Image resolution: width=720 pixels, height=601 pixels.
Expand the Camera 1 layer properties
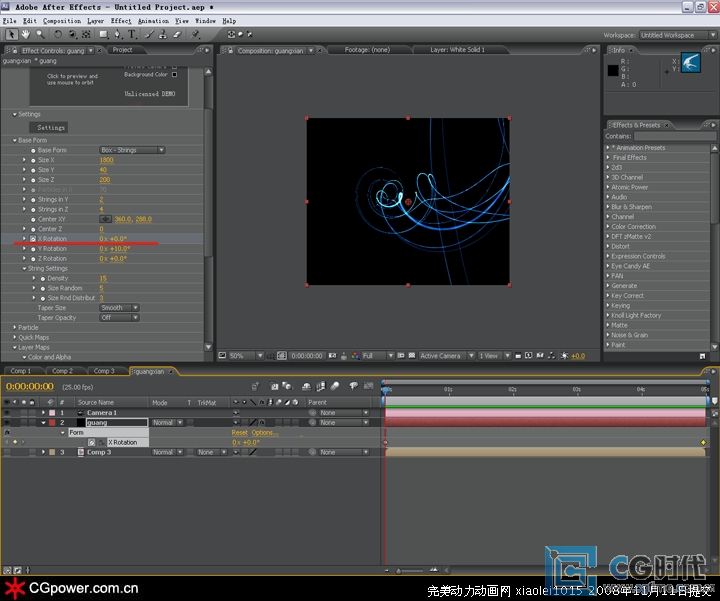44,413
